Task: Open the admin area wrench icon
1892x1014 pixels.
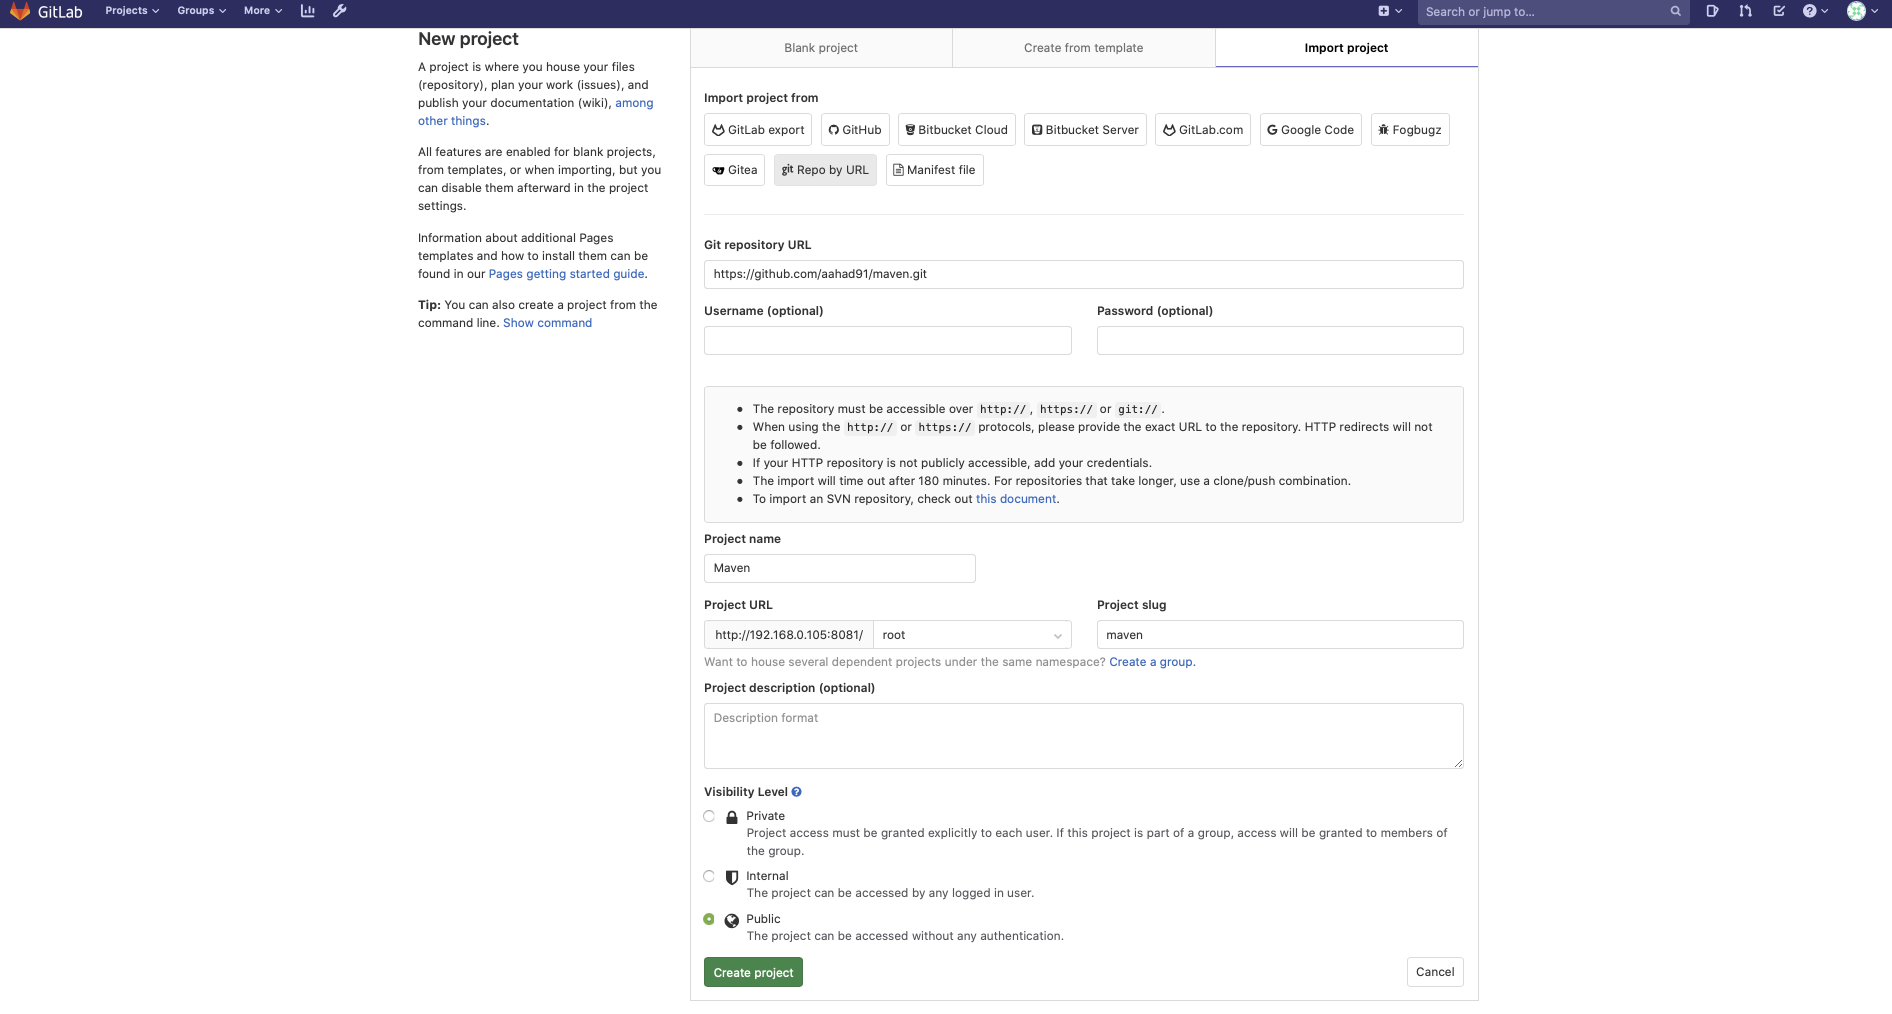Action: click(340, 11)
